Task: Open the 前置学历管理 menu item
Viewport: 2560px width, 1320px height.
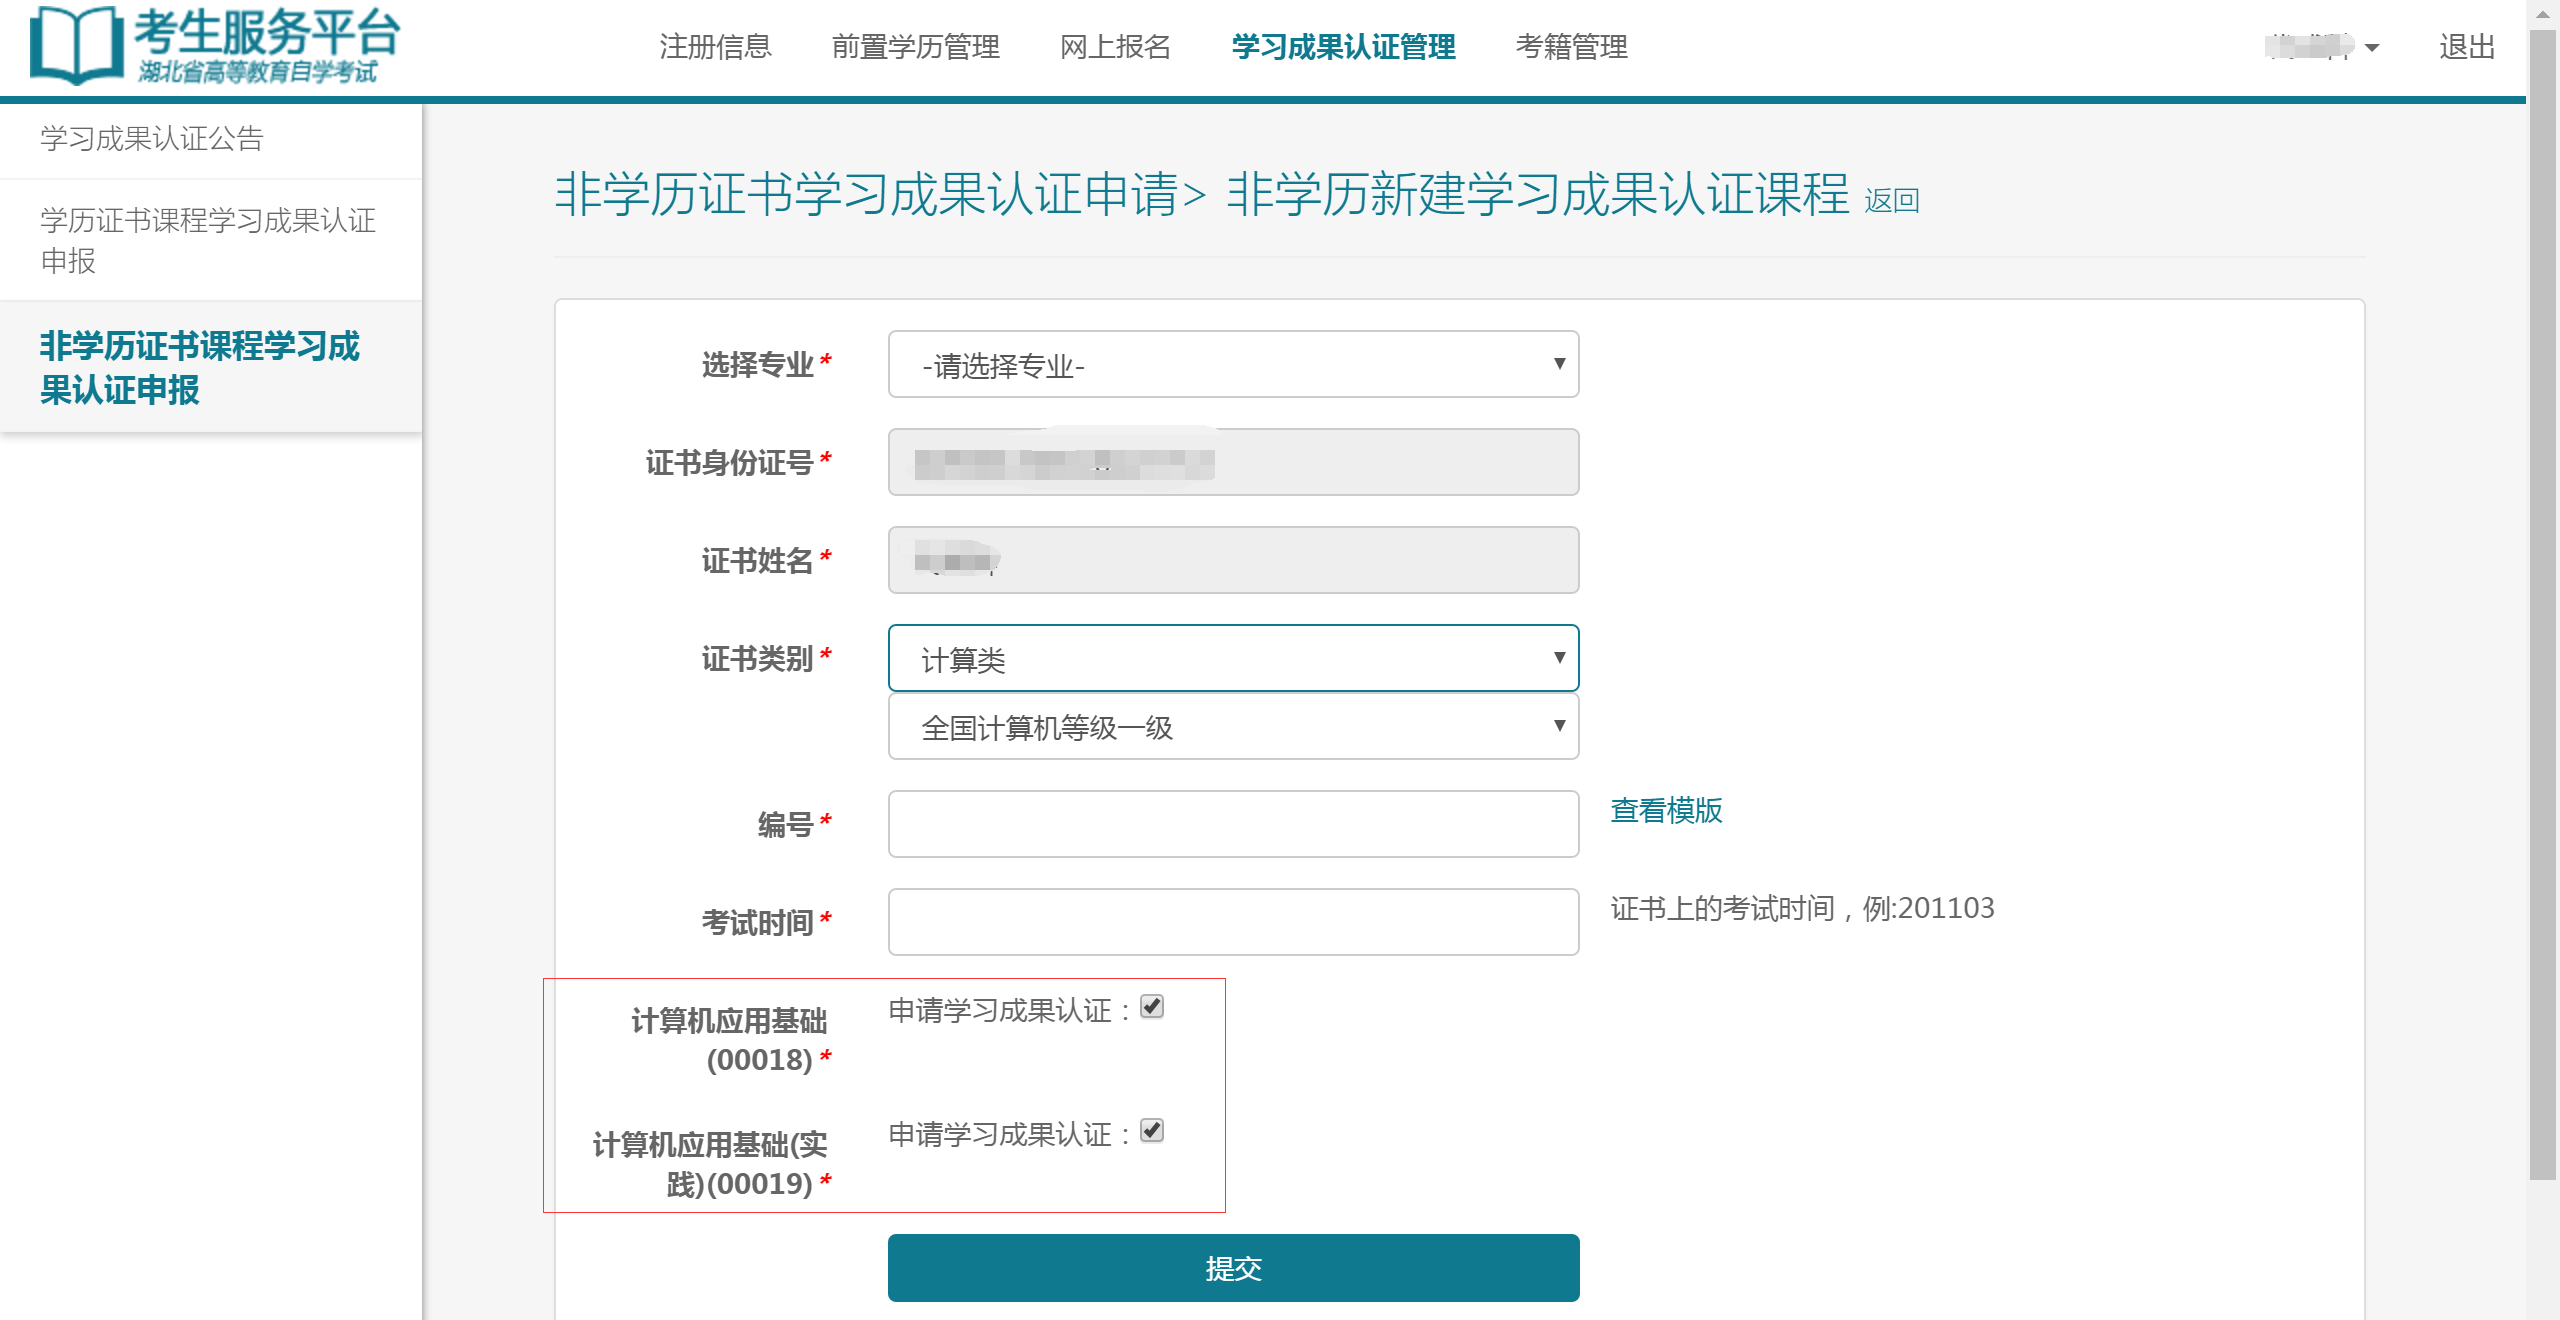Action: point(916,47)
